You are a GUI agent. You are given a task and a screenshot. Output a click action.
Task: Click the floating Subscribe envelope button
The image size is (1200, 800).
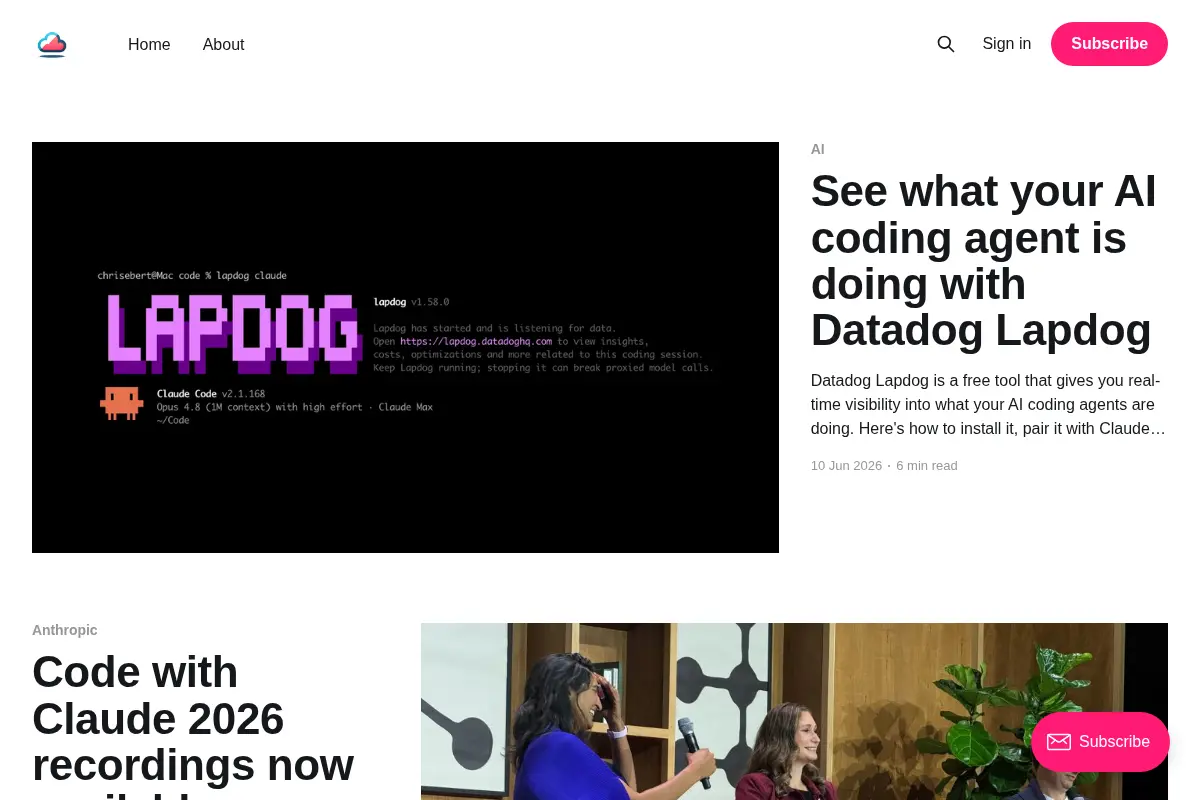point(1100,742)
